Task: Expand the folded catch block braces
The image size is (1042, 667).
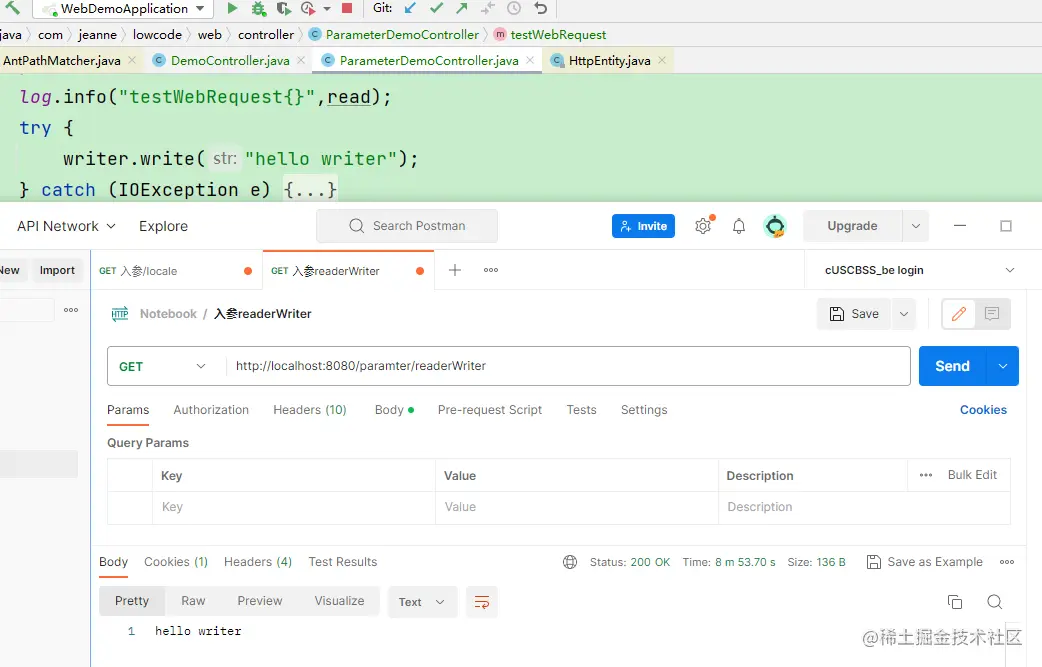Action: click(x=310, y=189)
